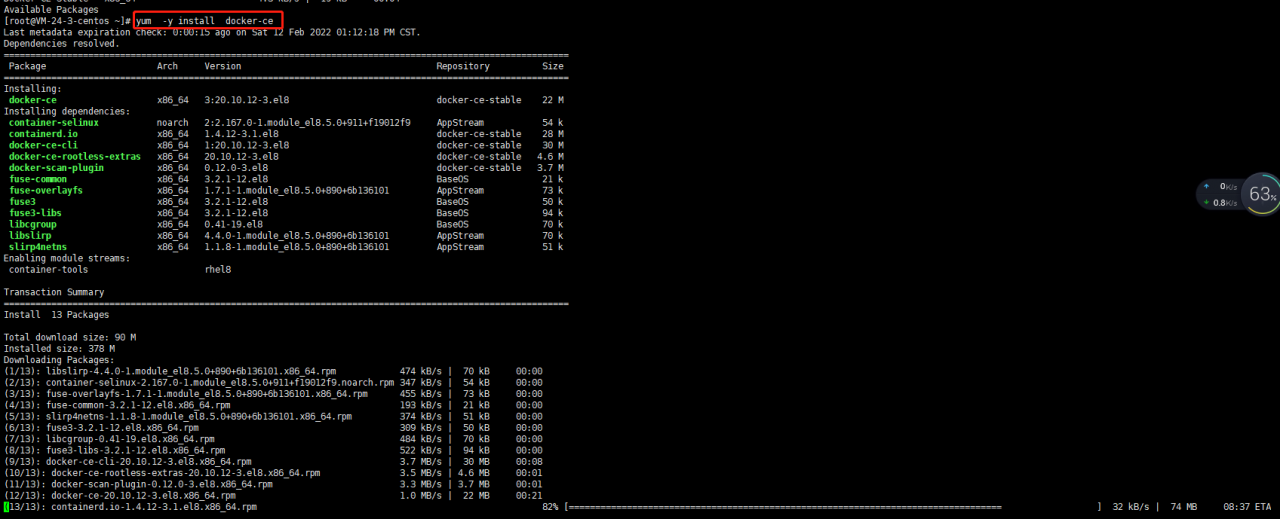The height and width of the screenshot is (519, 1280).
Task: Click version '1.4.12-3.1.el8' cell
Action: 241,134
